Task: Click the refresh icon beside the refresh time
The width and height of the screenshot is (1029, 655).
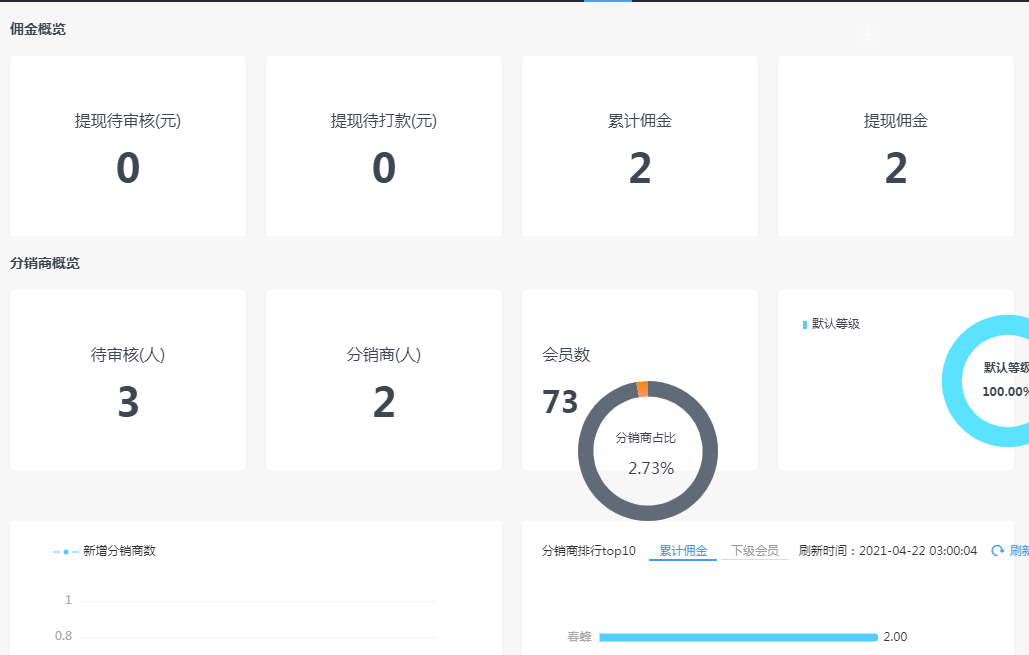Action: pyautogui.click(x=997, y=551)
